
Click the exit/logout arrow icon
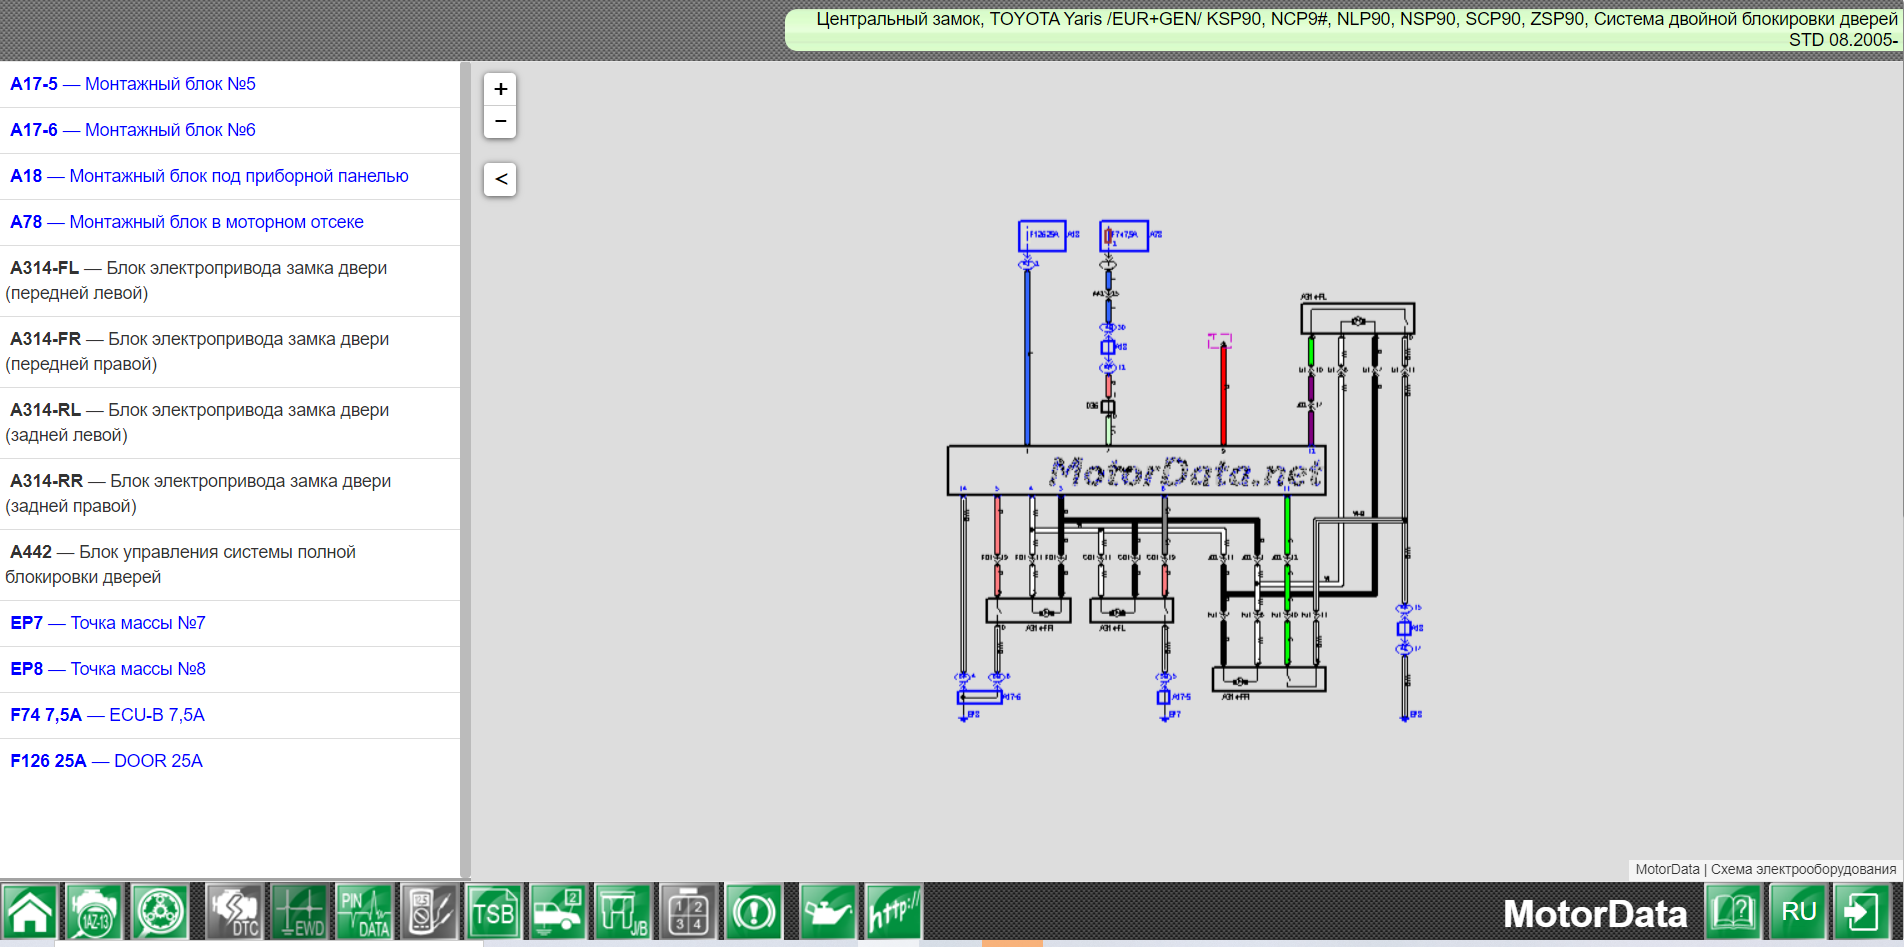pos(1861,912)
